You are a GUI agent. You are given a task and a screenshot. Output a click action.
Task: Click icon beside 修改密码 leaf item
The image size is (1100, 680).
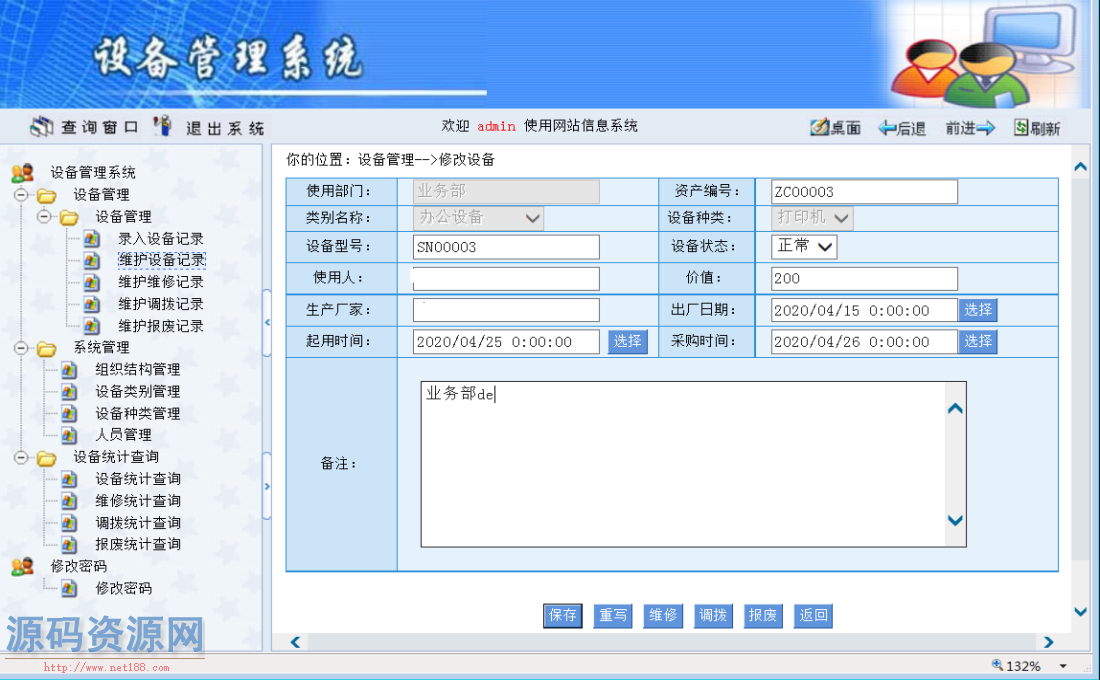69,588
